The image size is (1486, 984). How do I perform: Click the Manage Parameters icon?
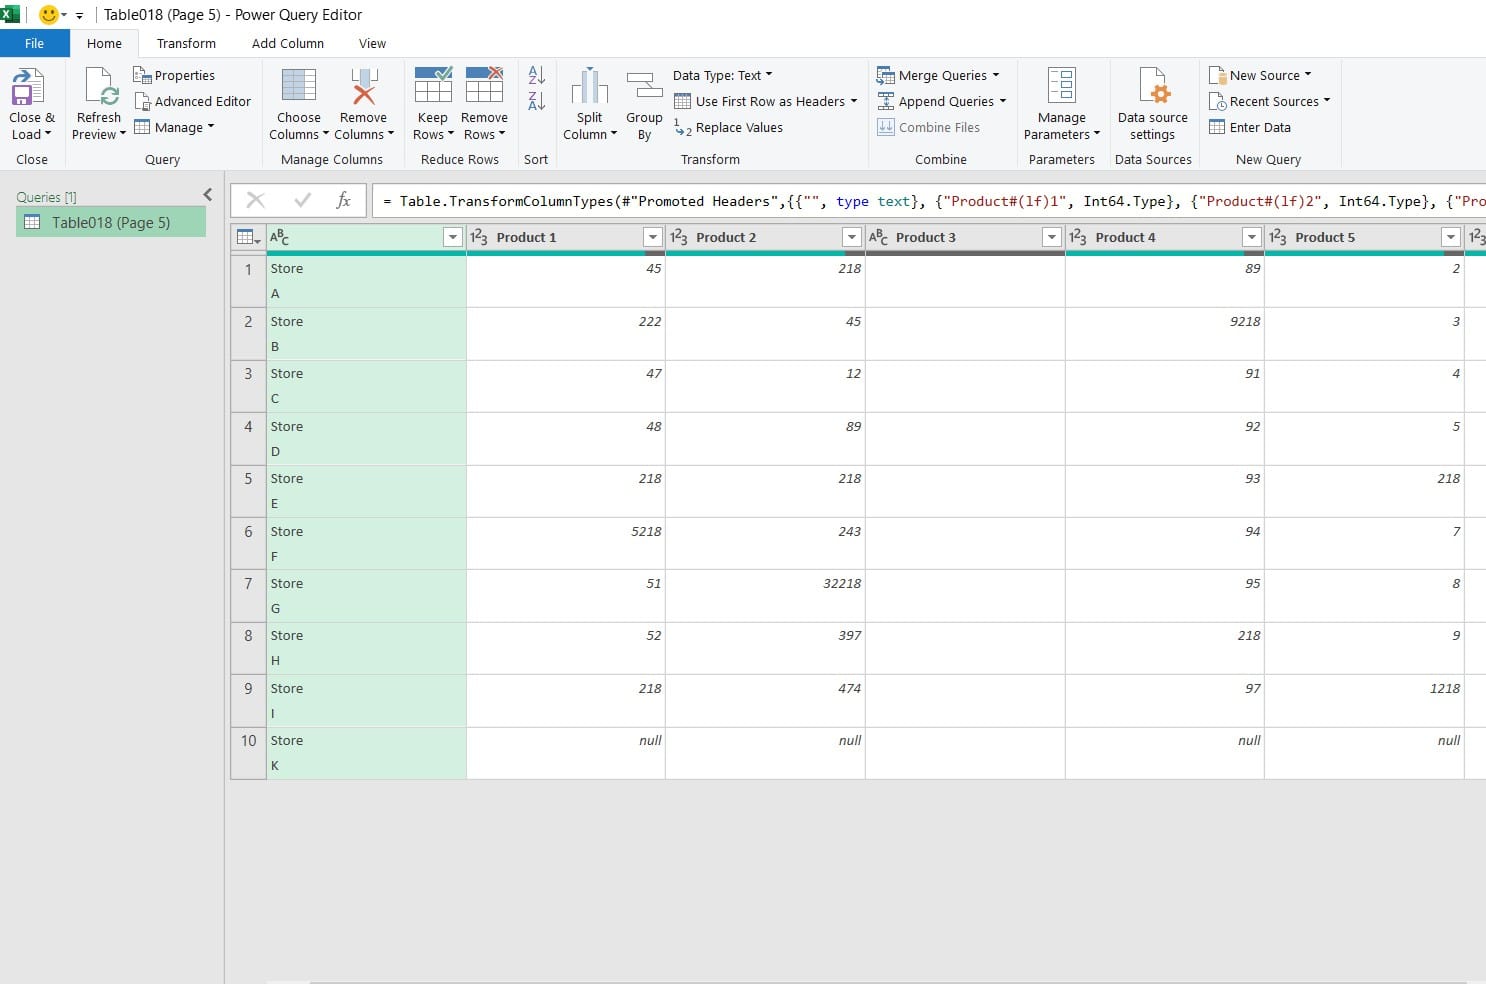pyautogui.click(x=1061, y=86)
